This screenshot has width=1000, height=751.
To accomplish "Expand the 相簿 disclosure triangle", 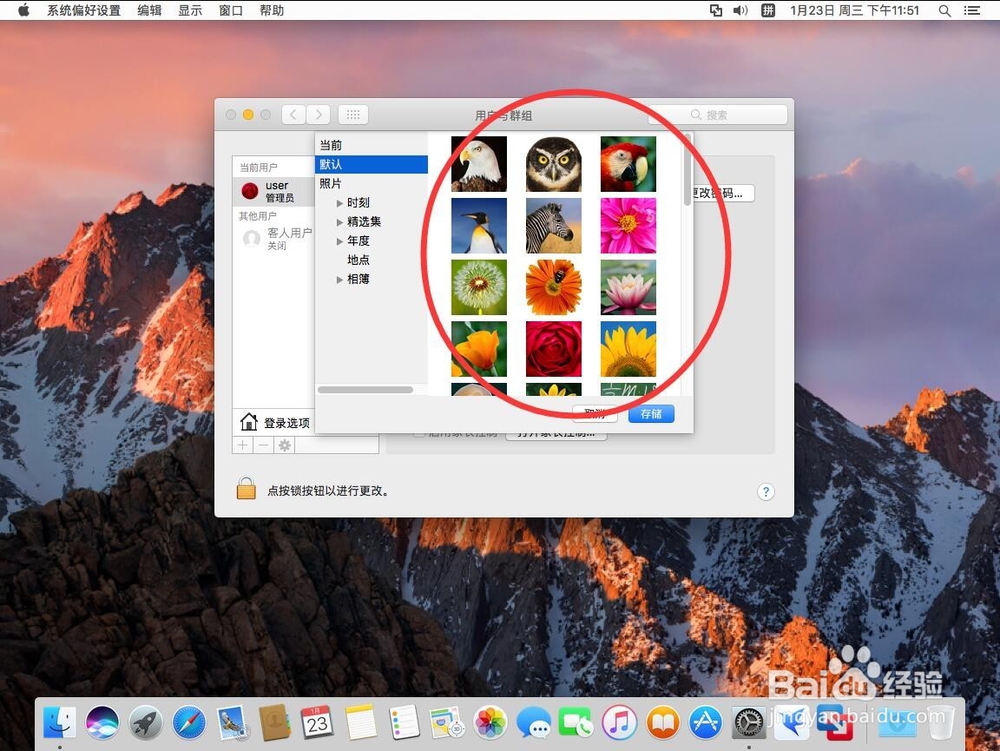I will (x=339, y=279).
